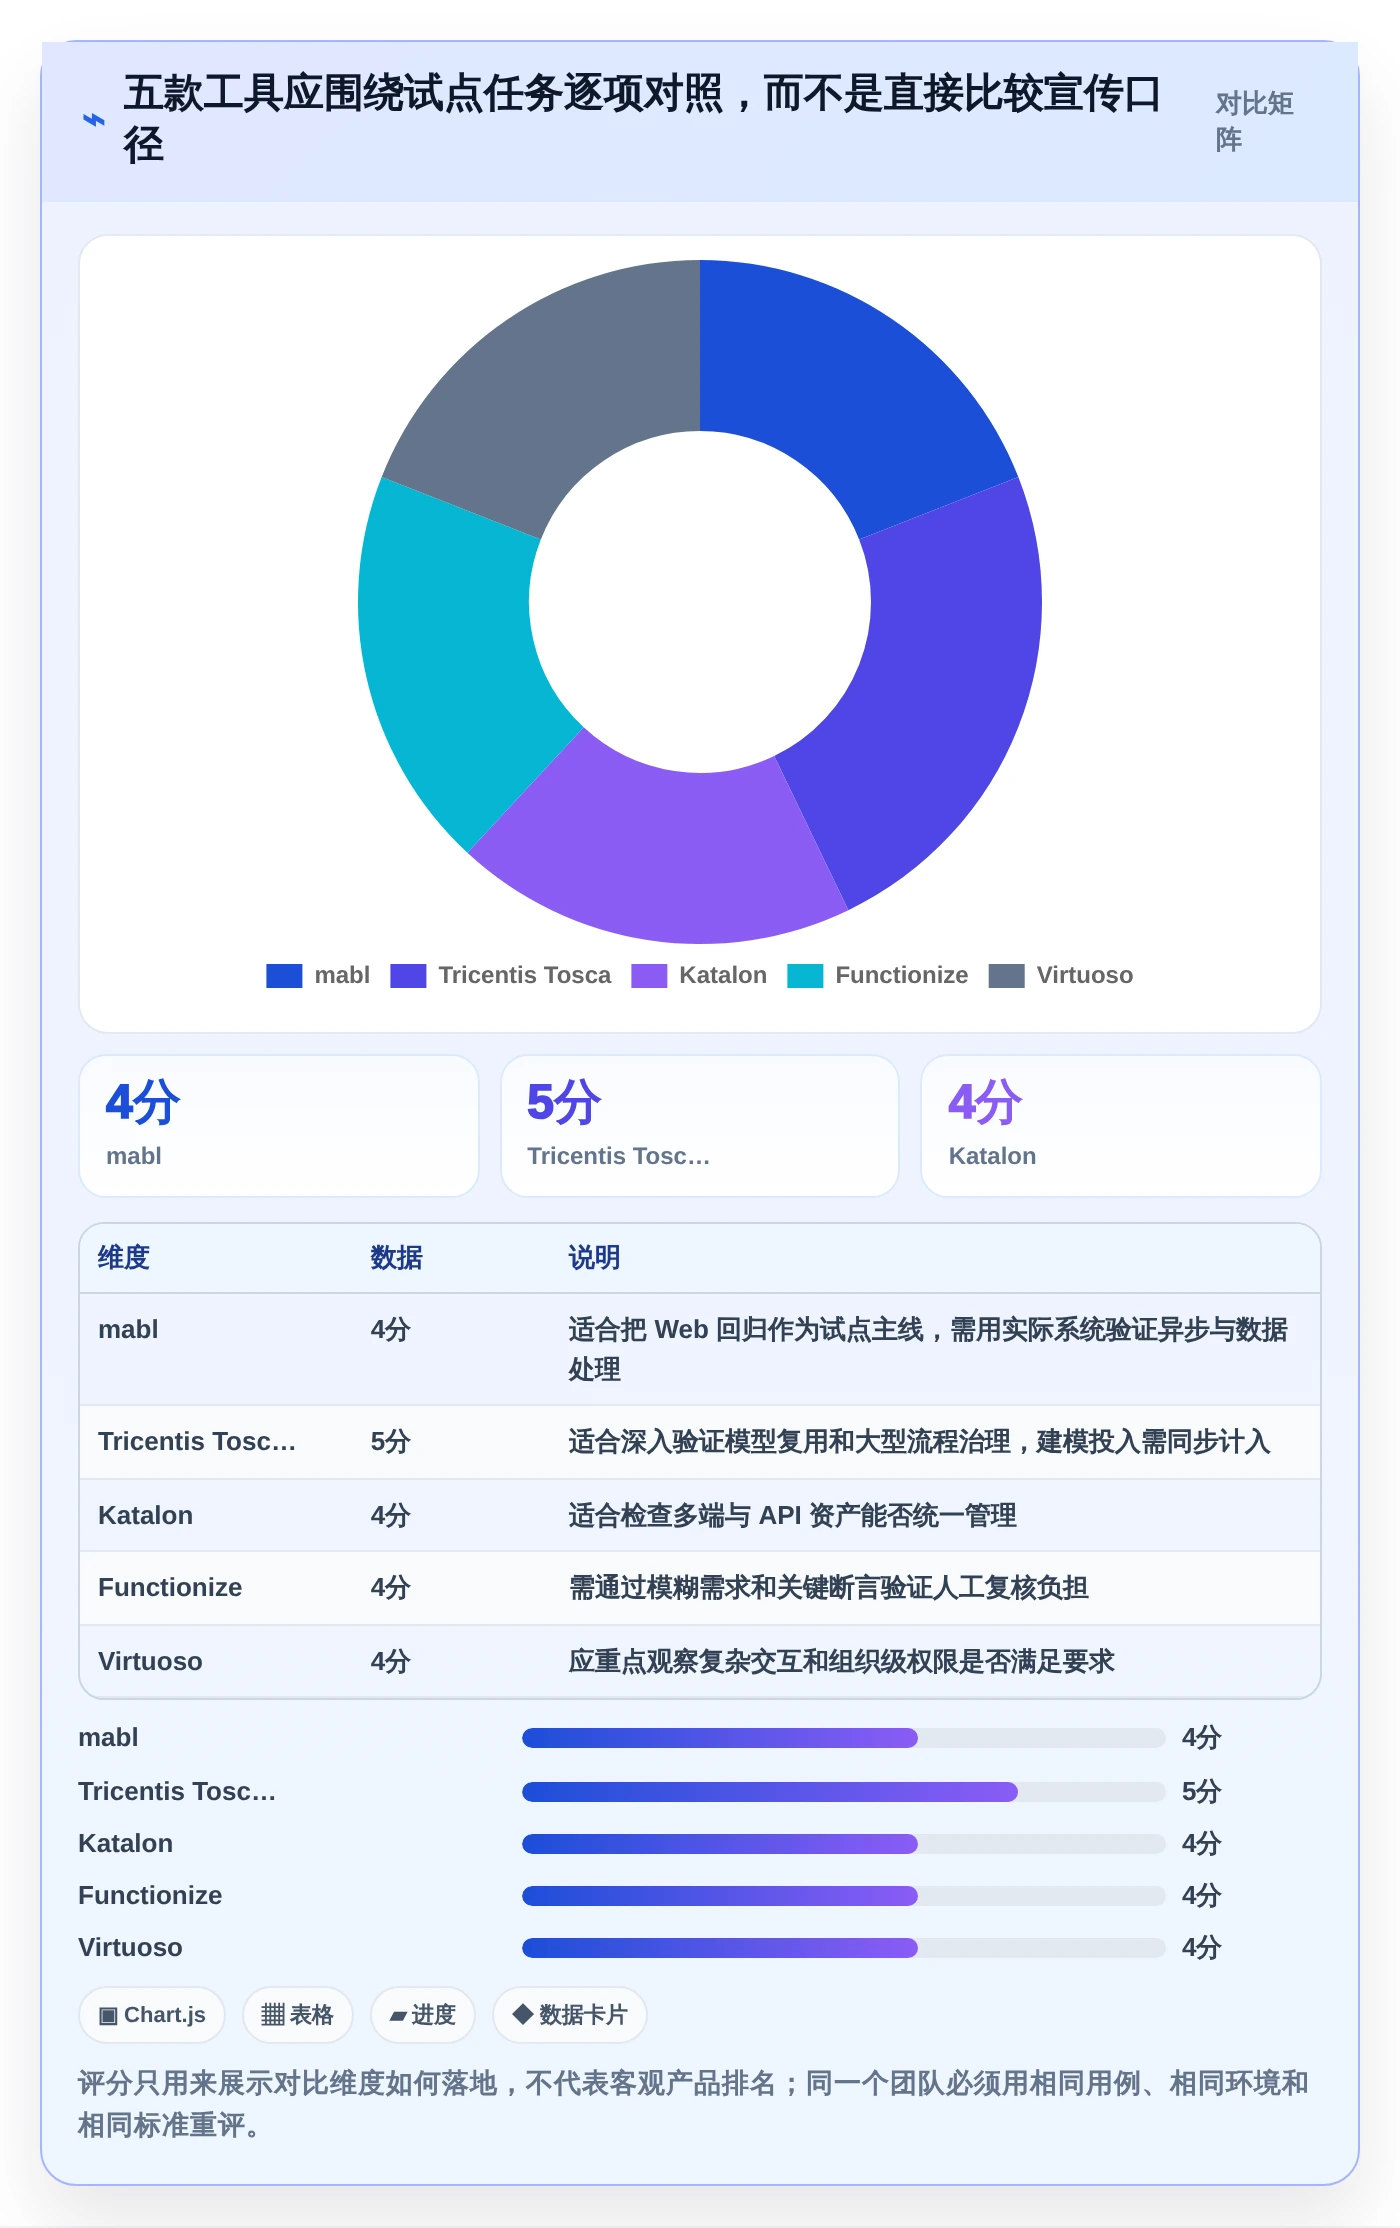Click the Virtuoso progress bar
The width and height of the screenshot is (1400, 2228).
point(843,1948)
